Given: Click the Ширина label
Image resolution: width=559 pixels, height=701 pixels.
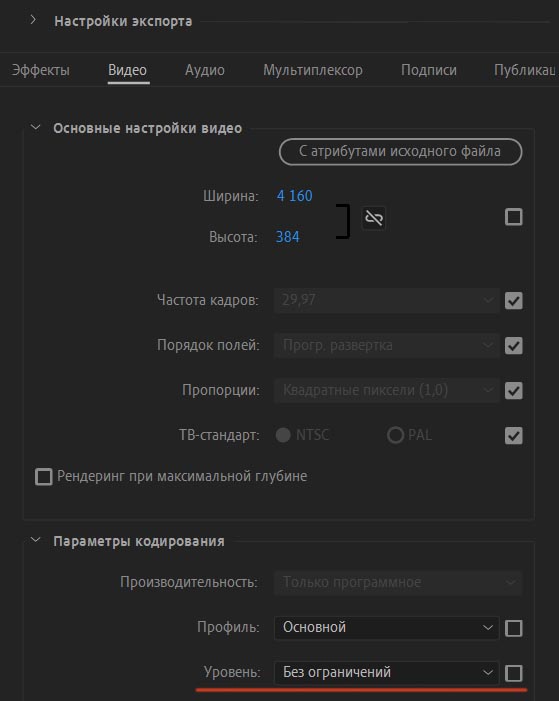Looking at the screenshot, I should pos(231,196).
